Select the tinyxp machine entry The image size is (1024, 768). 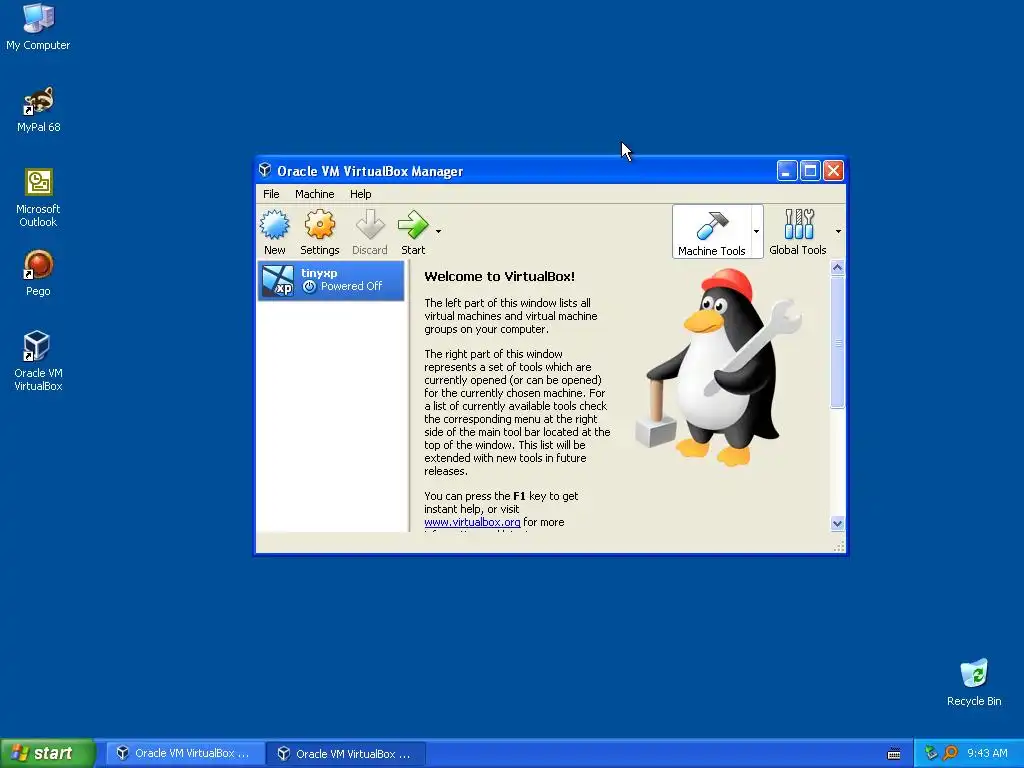tap(331, 280)
